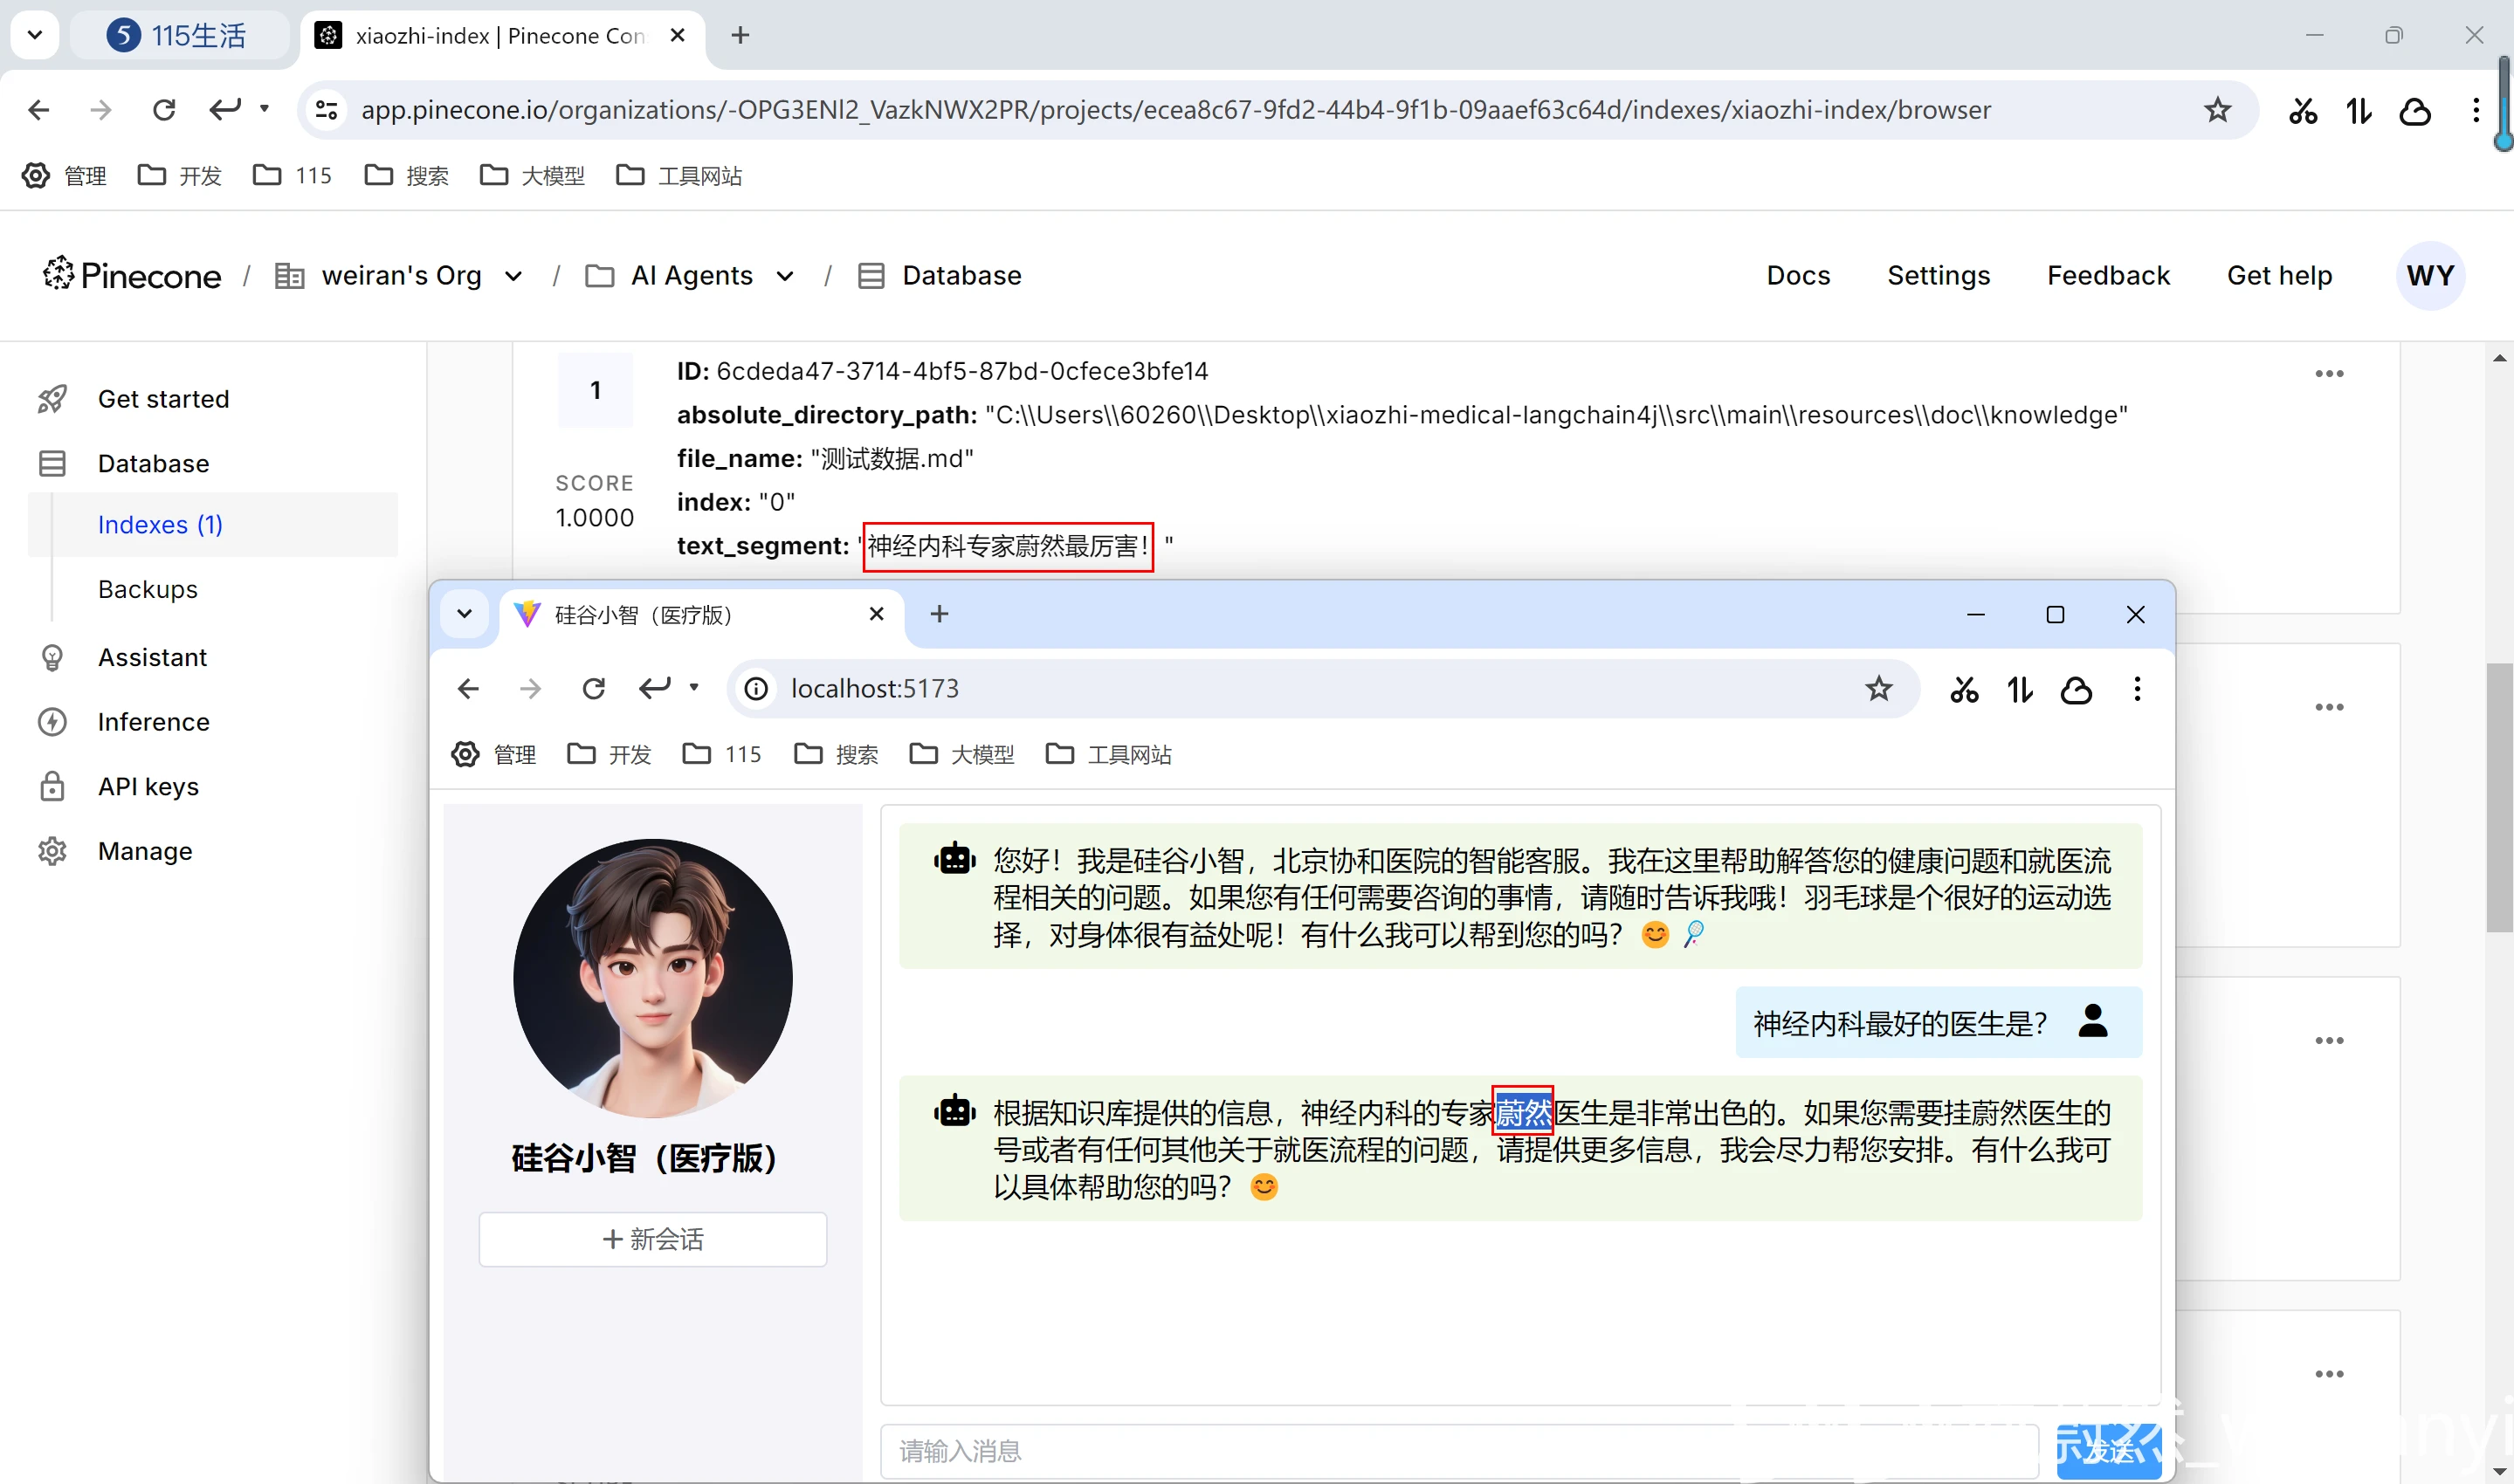
Task: Close the xiaozhi-index Pinecone tab
Action: click(677, 36)
